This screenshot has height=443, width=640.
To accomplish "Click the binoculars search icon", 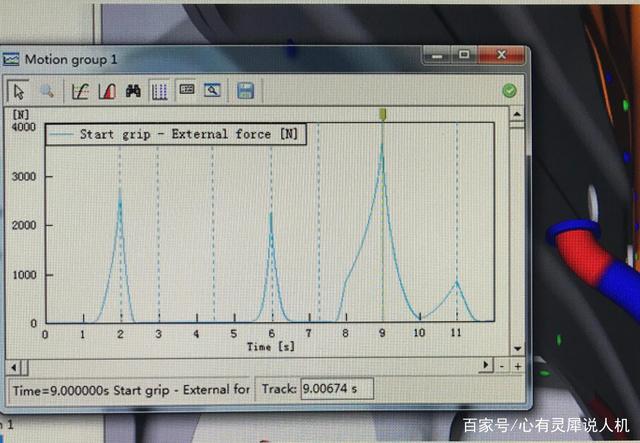I will (x=133, y=91).
